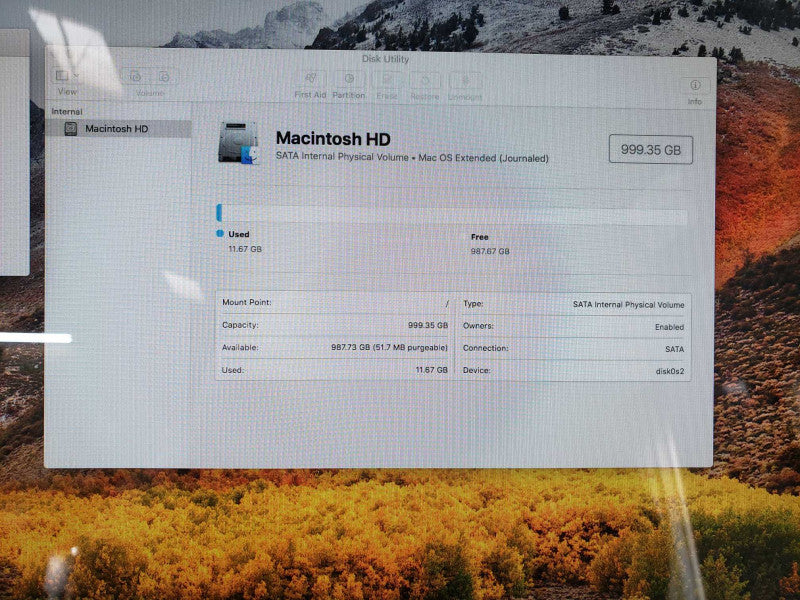Click the Connection SATA value
This screenshot has width=800, height=600.
[674, 349]
